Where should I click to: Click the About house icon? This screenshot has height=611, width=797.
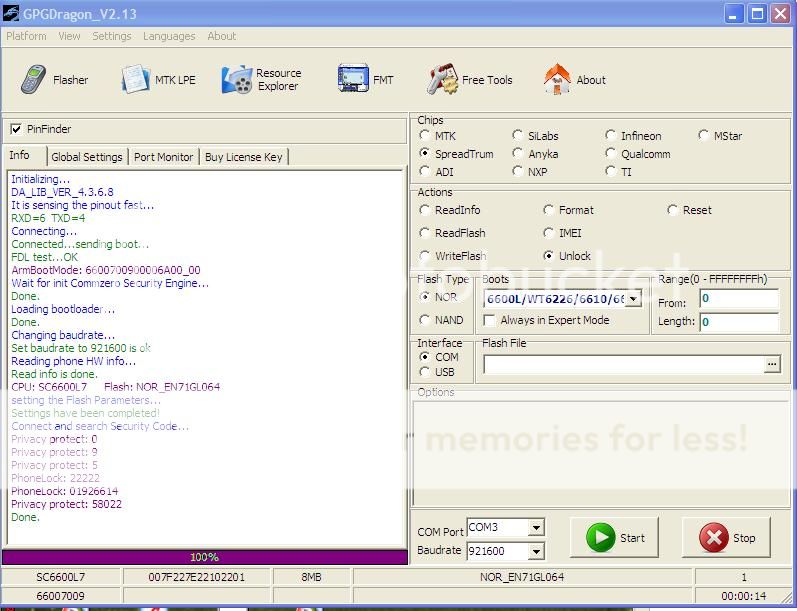[x=558, y=79]
